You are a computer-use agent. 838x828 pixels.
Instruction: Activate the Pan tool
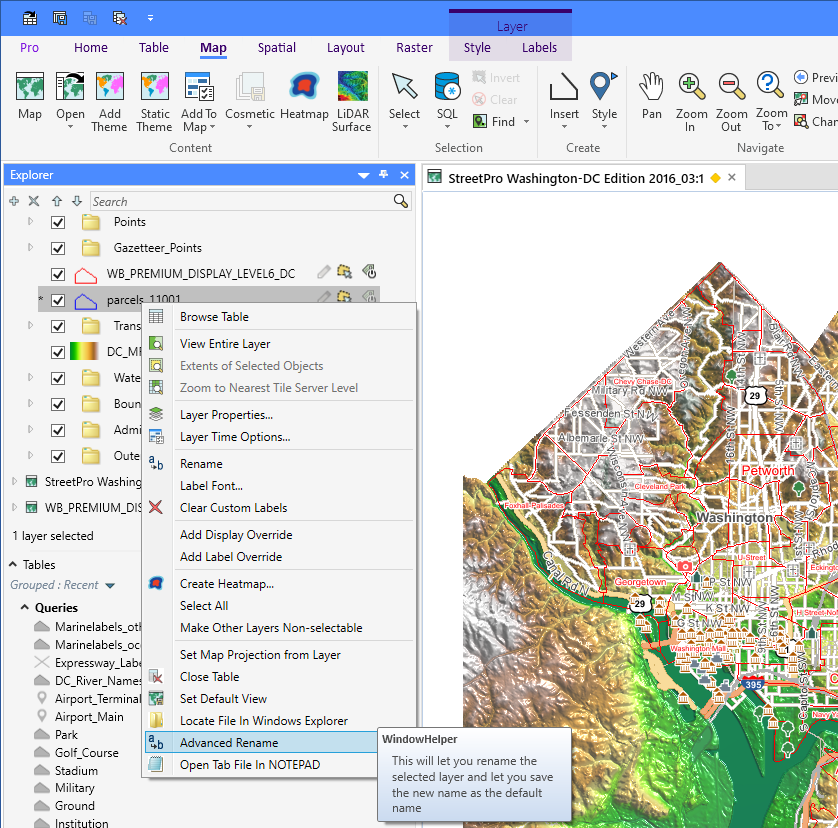point(651,95)
